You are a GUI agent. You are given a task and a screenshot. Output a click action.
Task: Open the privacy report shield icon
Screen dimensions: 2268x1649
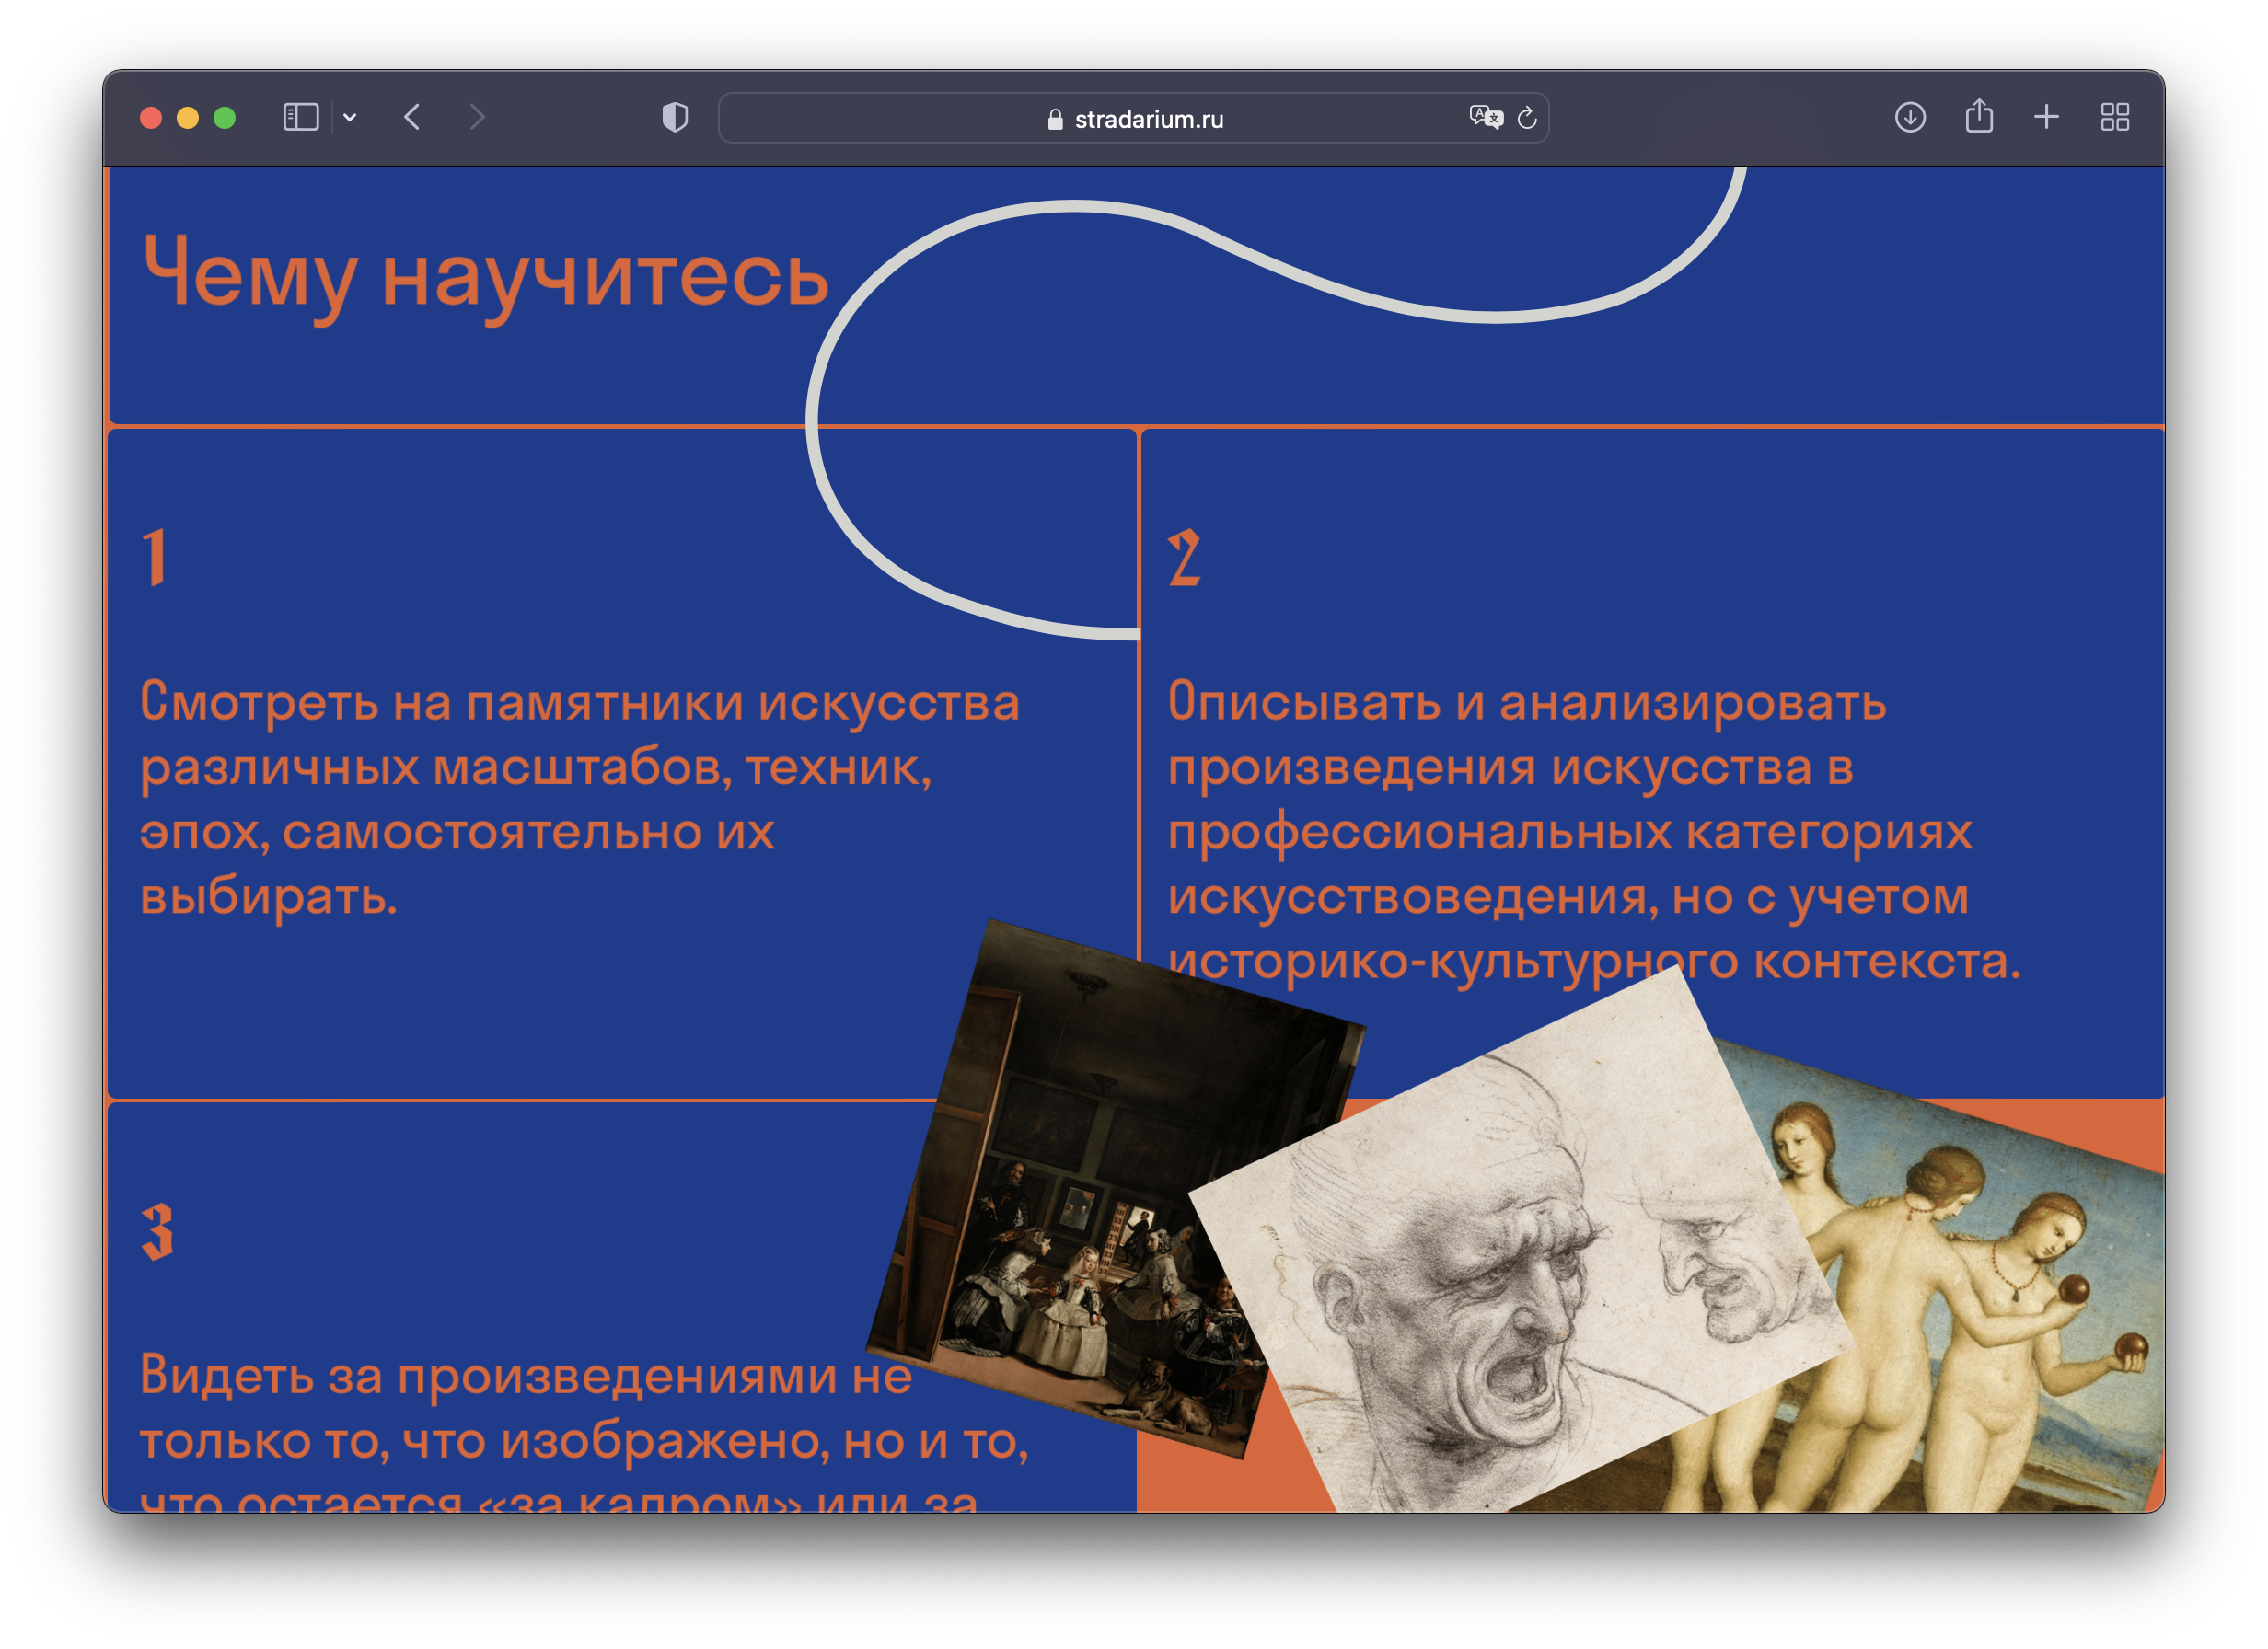tap(675, 118)
